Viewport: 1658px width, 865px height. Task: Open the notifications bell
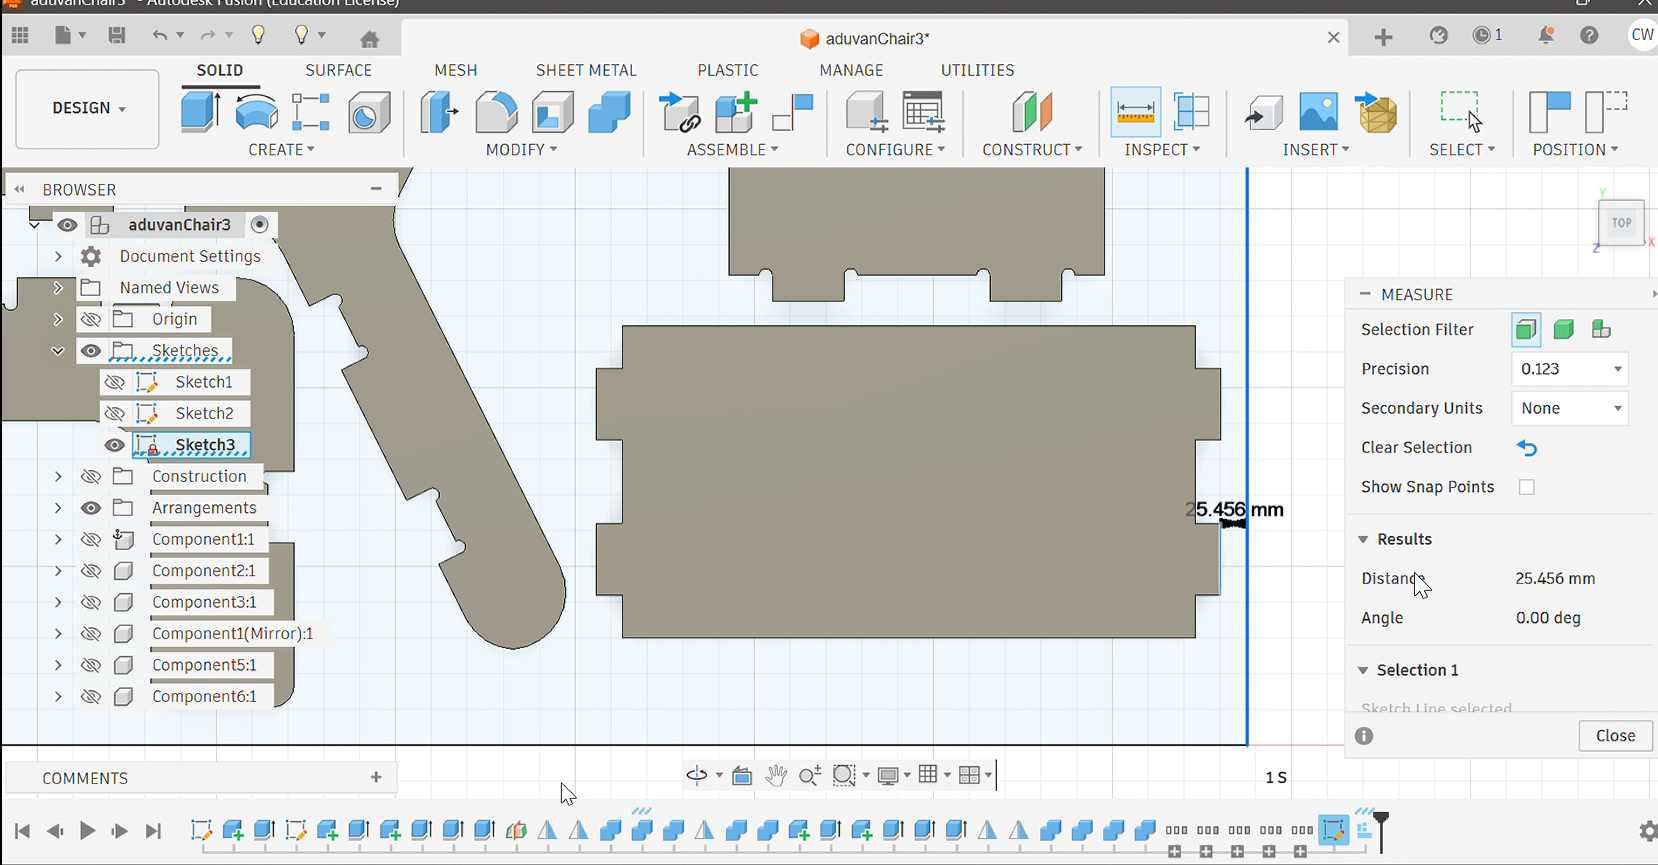coord(1546,36)
